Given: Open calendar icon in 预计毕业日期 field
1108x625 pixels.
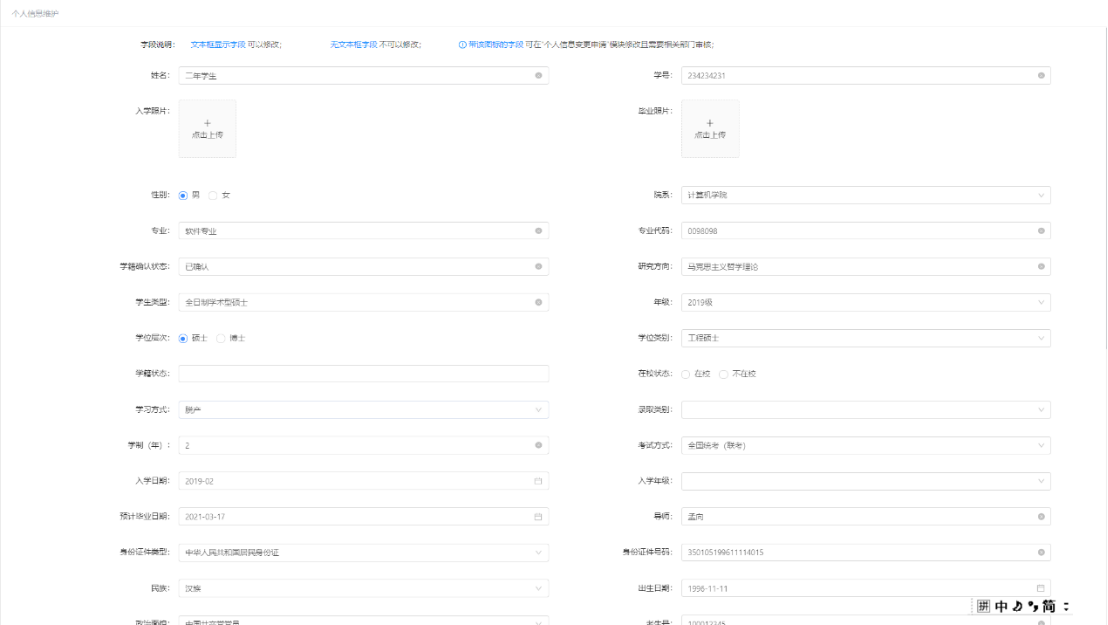Looking at the screenshot, I should pos(538,517).
